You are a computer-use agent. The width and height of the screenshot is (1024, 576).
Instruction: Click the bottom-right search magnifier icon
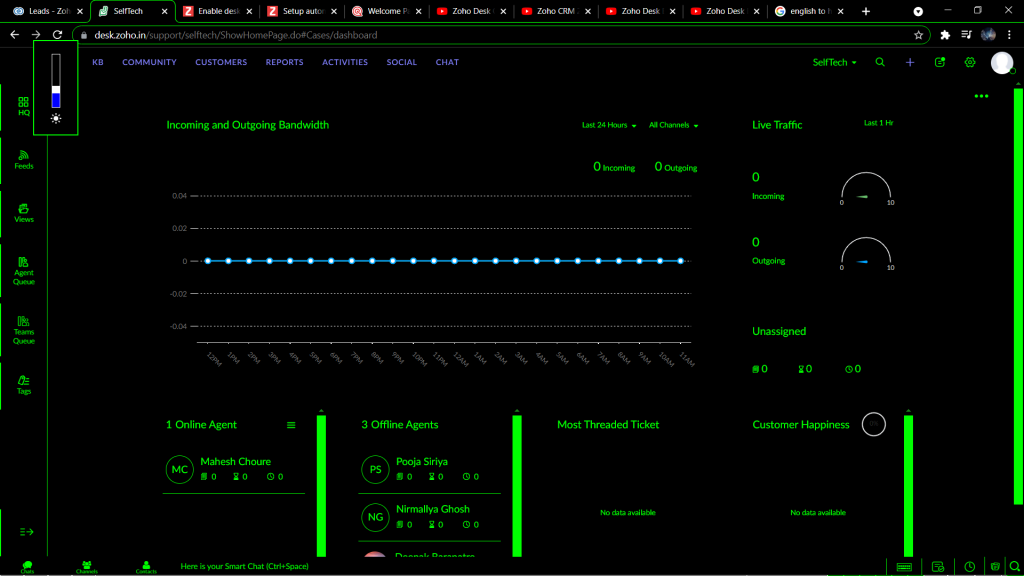click(1014, 567)
